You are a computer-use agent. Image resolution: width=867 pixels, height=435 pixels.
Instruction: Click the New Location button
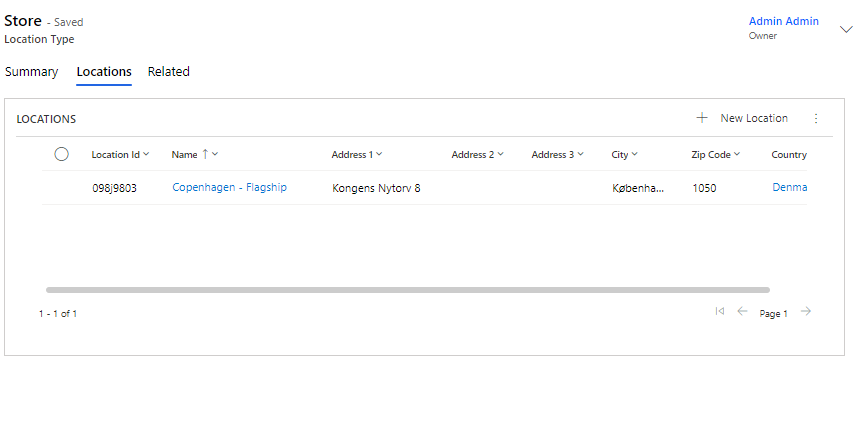[x=753, y=118]
